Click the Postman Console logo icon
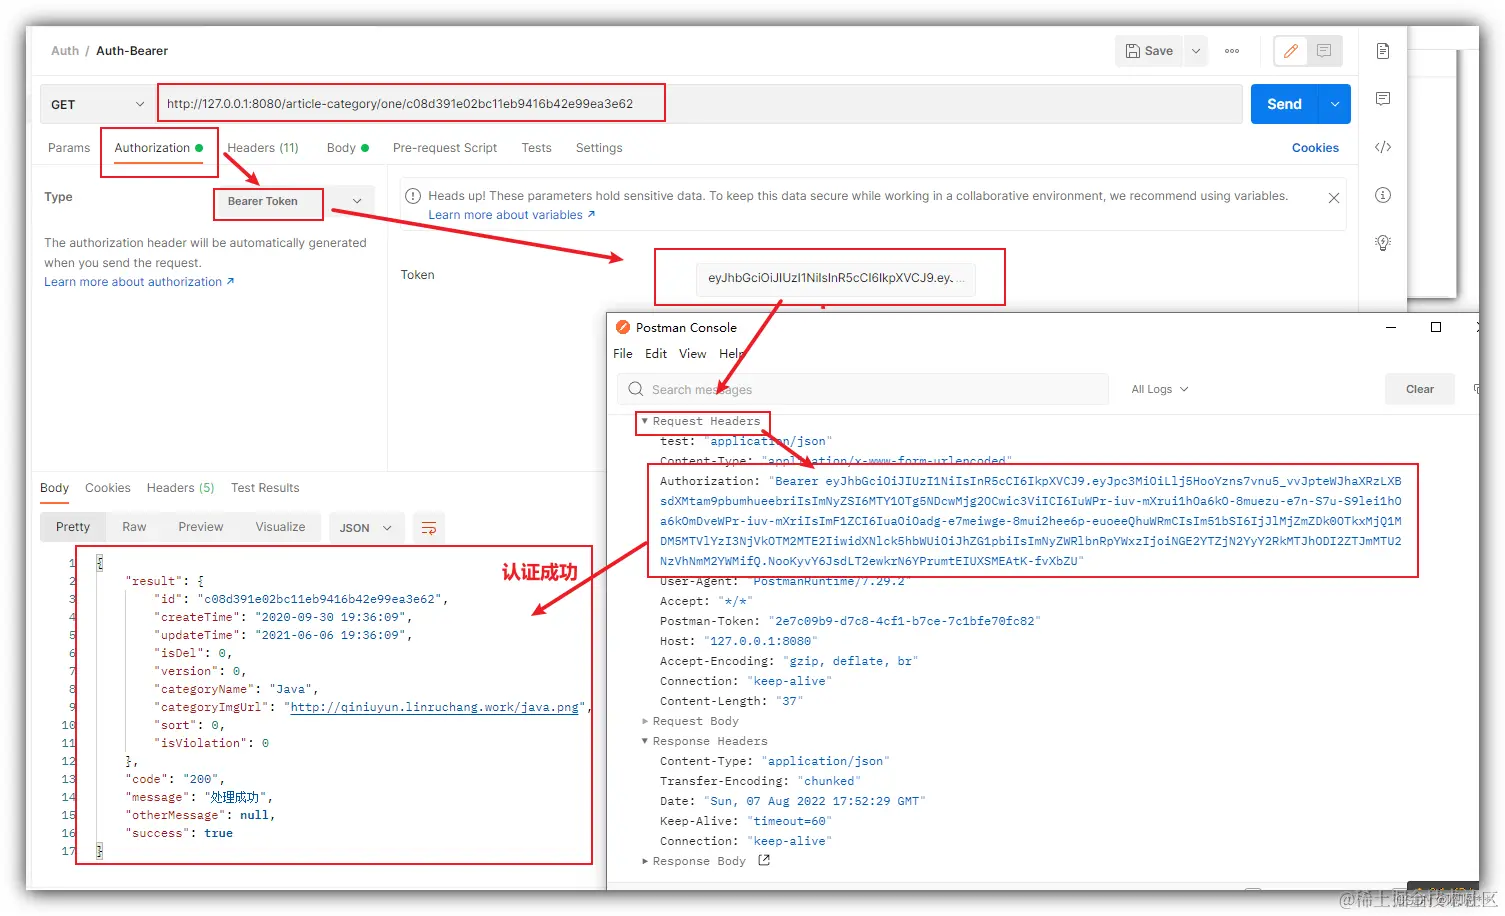The width and height of the screenshot is (1505, 916). [623, 327]
